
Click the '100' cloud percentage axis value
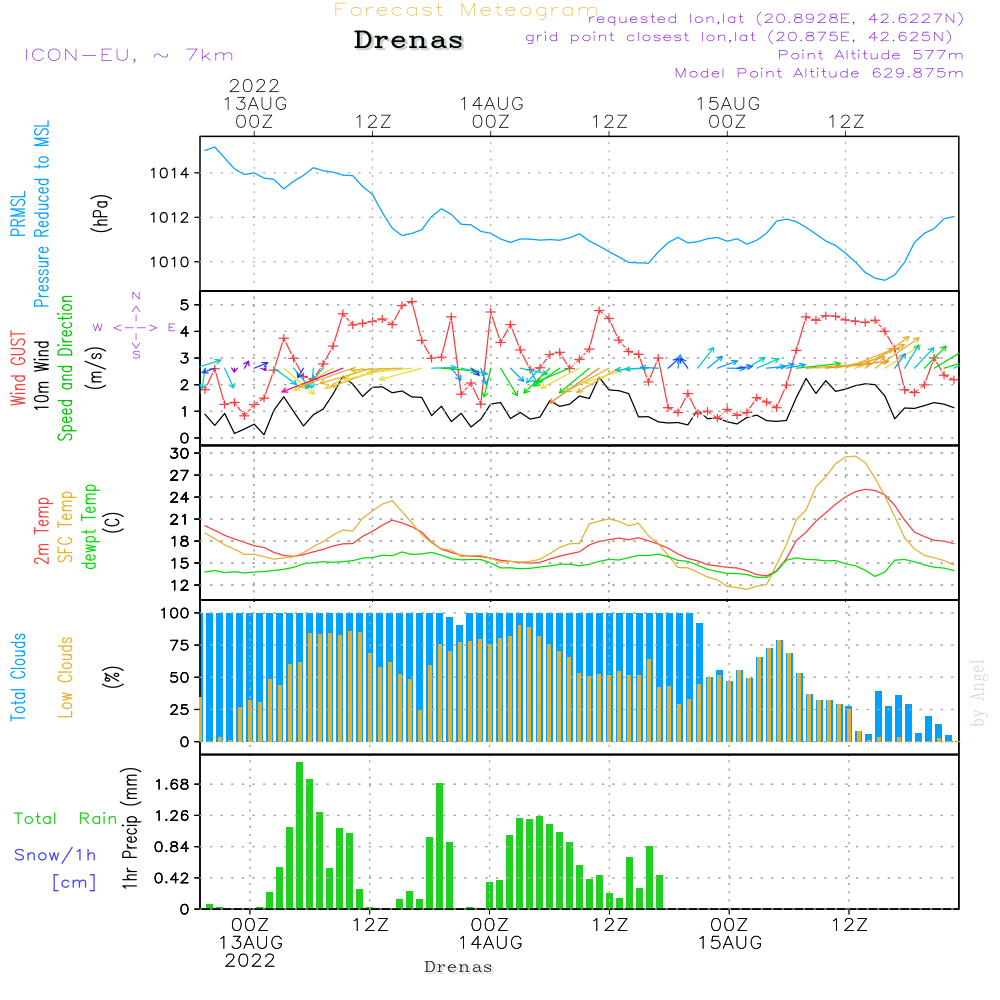tap(175, 613)
